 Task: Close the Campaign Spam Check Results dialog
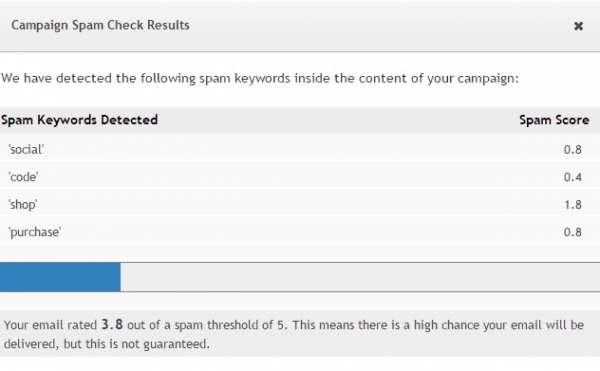[x=578, y=26]
